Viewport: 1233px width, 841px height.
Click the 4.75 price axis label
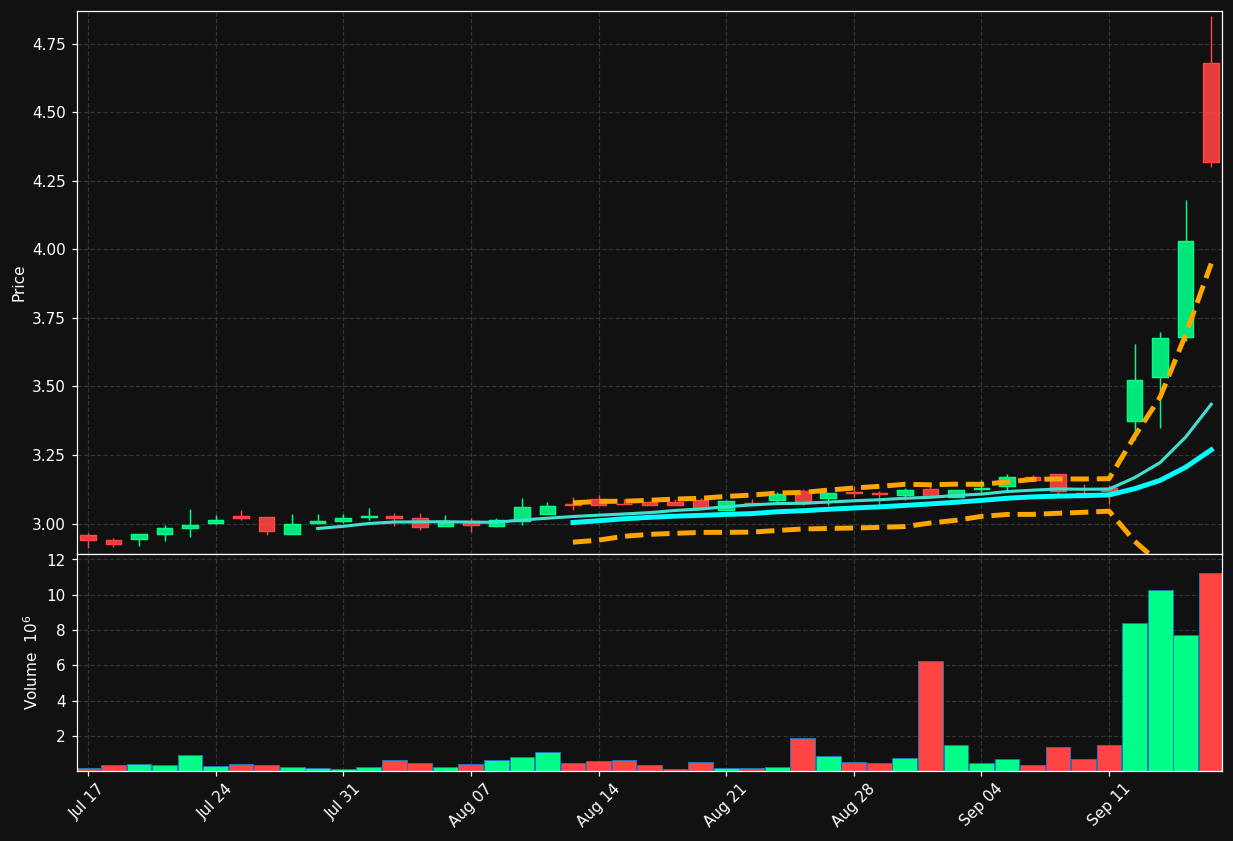49,44
